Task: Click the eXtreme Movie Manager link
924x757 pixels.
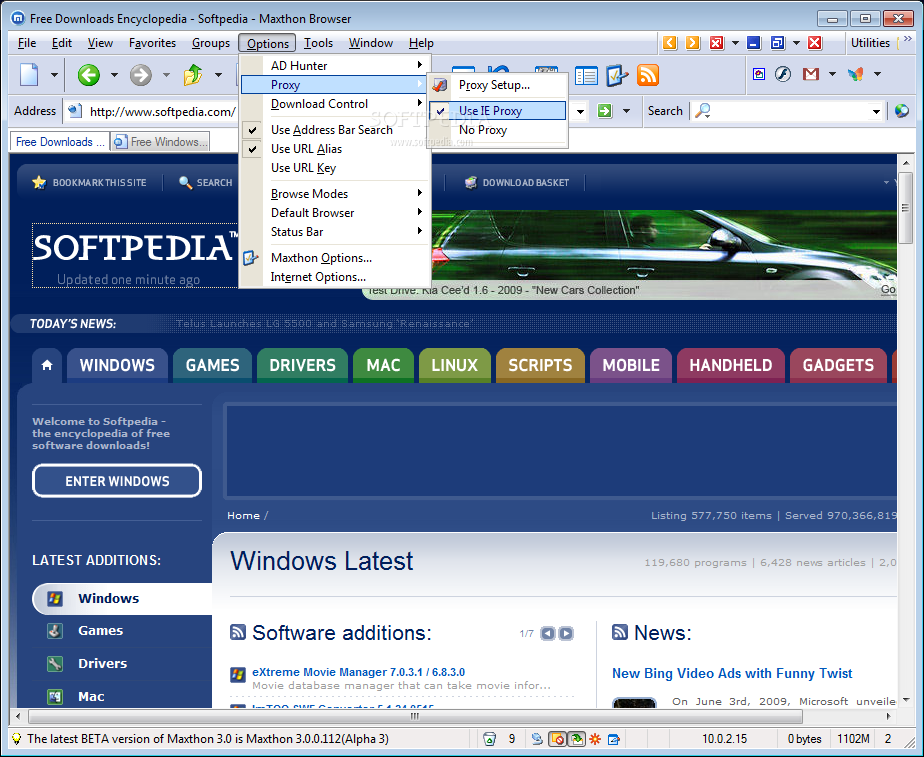Action: (358, 672)
